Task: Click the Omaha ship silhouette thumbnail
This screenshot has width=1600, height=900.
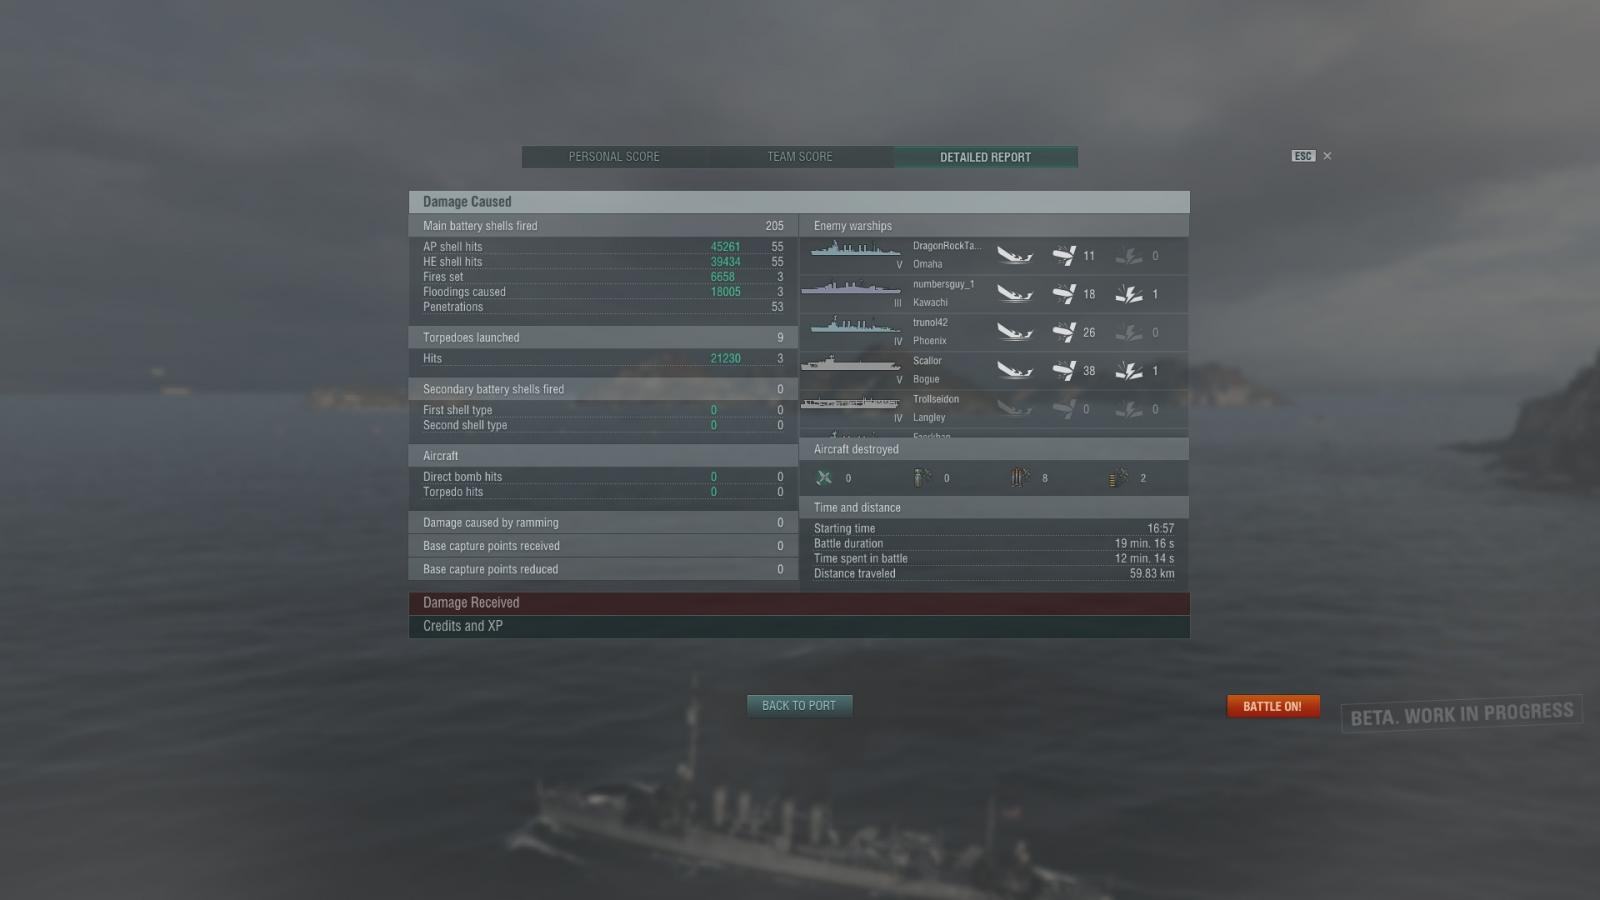Action: coord(856,249)
